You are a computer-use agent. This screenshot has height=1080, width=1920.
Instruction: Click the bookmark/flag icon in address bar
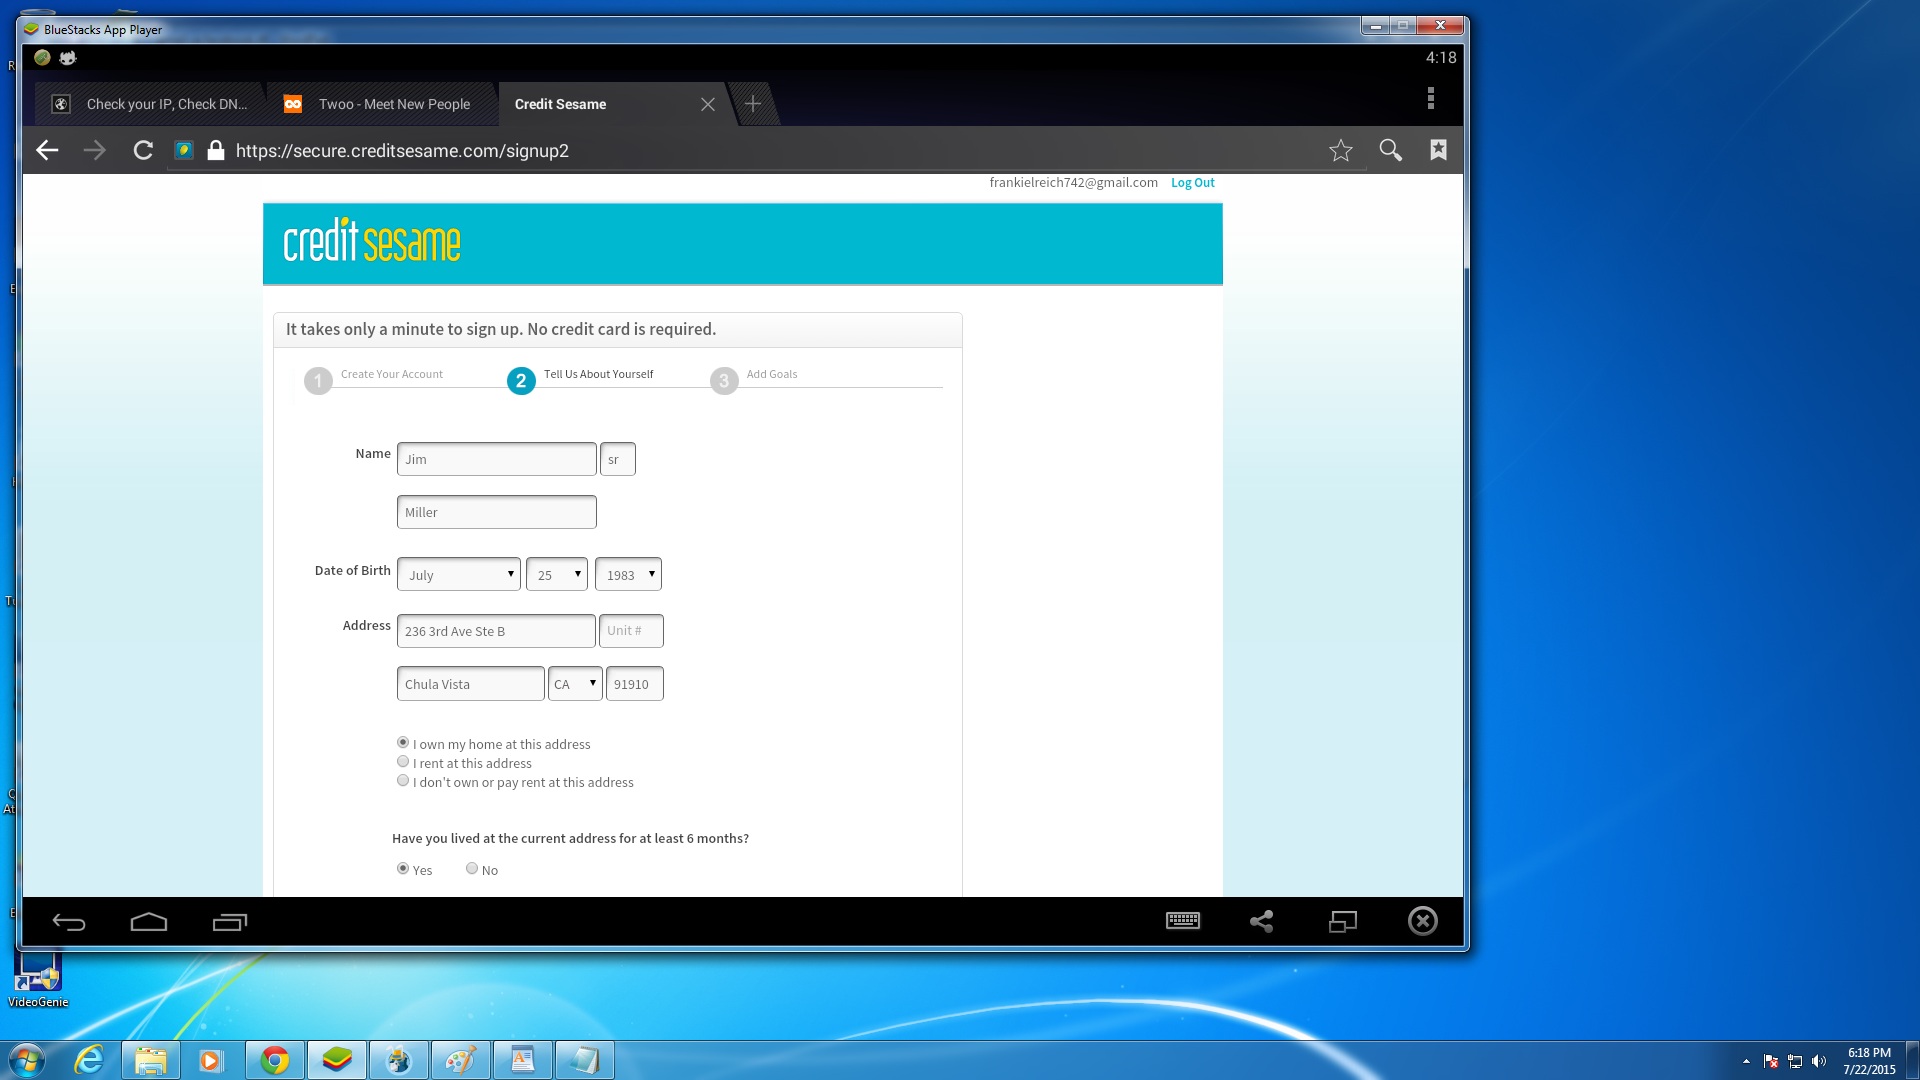click(x=1436, y=149)
